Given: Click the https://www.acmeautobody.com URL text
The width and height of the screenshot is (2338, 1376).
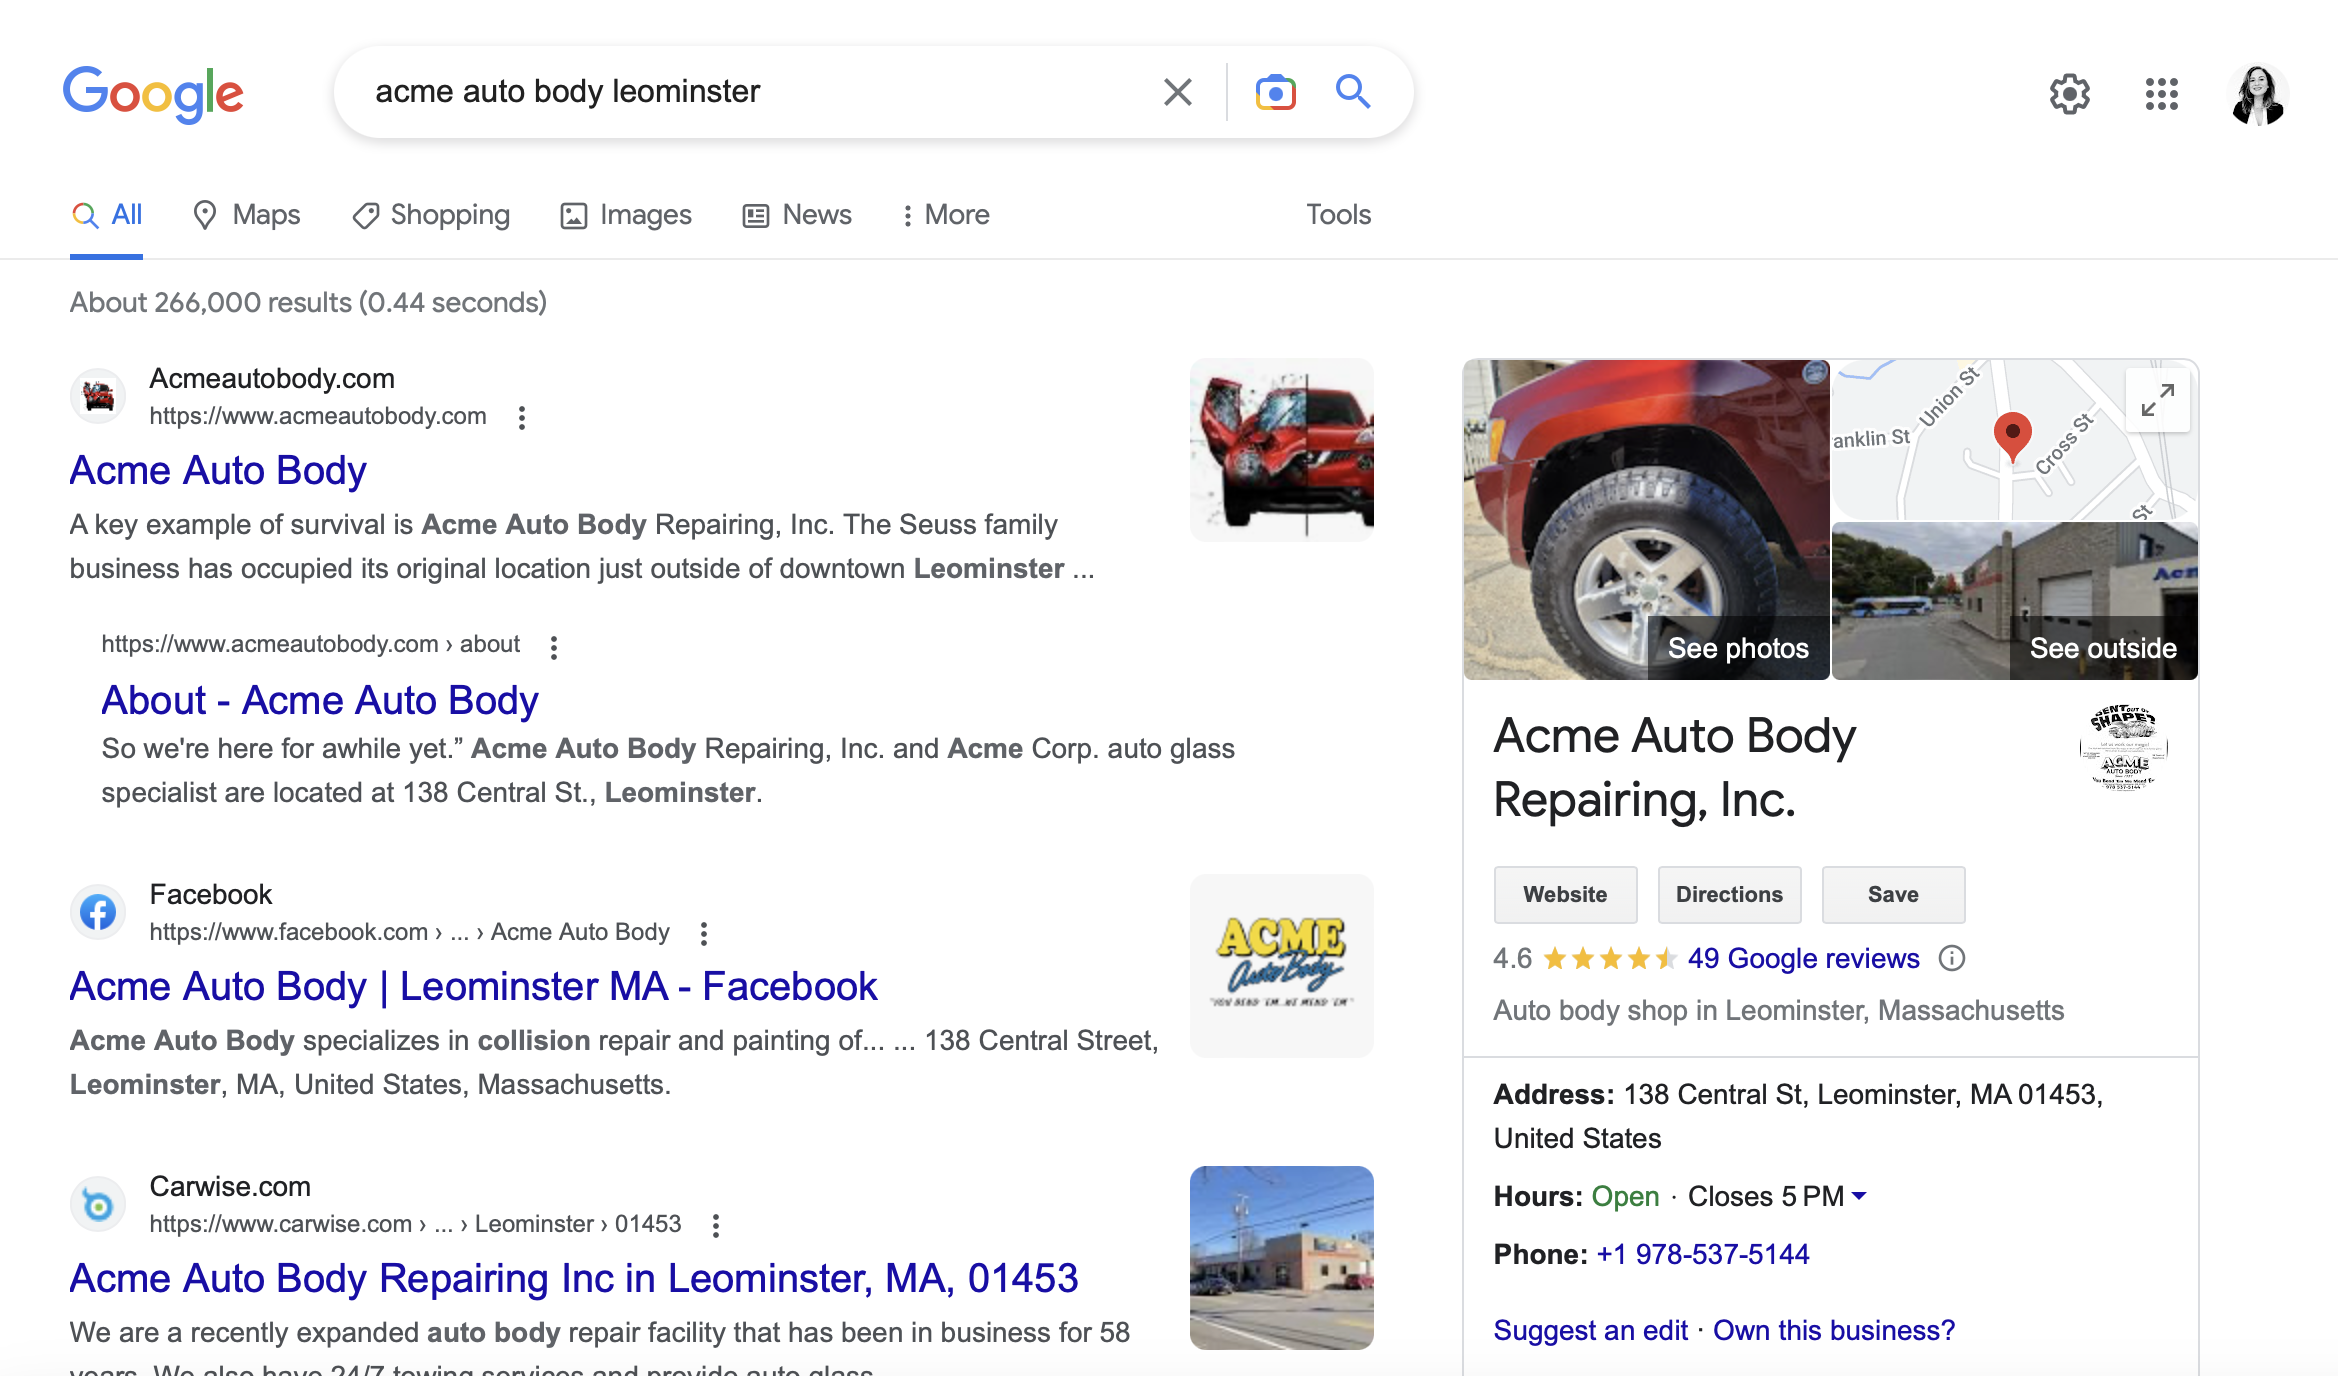Looking at the screenshot, I should point(318,416).
